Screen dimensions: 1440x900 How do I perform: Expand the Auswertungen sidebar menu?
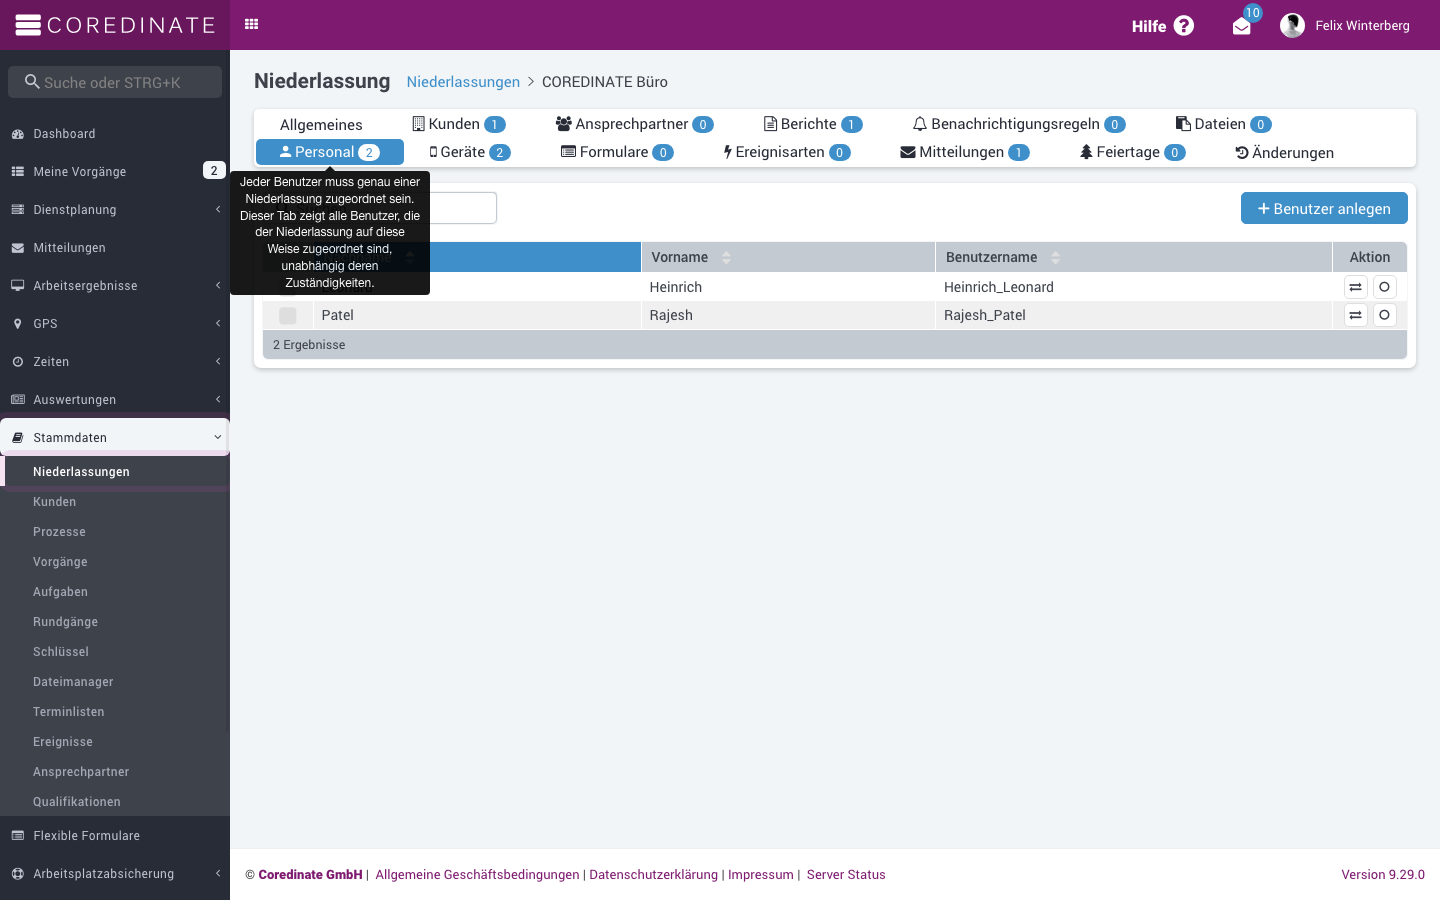point(115,400)
